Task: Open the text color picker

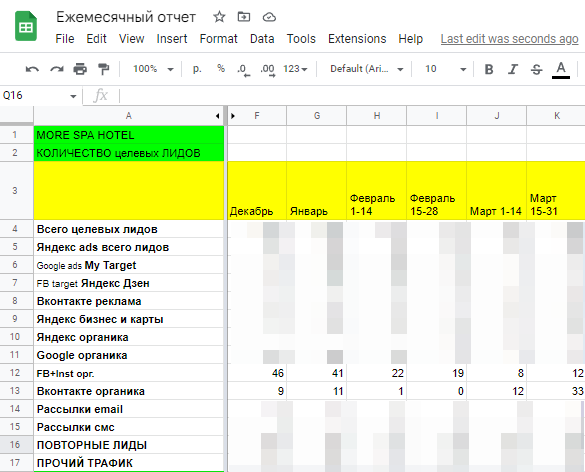Action: coord(561,70)
